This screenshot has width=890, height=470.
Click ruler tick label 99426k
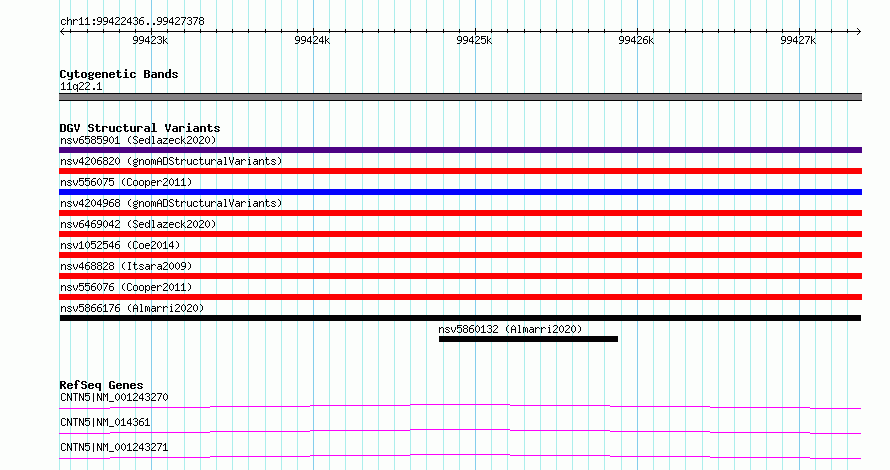(636, 40)
